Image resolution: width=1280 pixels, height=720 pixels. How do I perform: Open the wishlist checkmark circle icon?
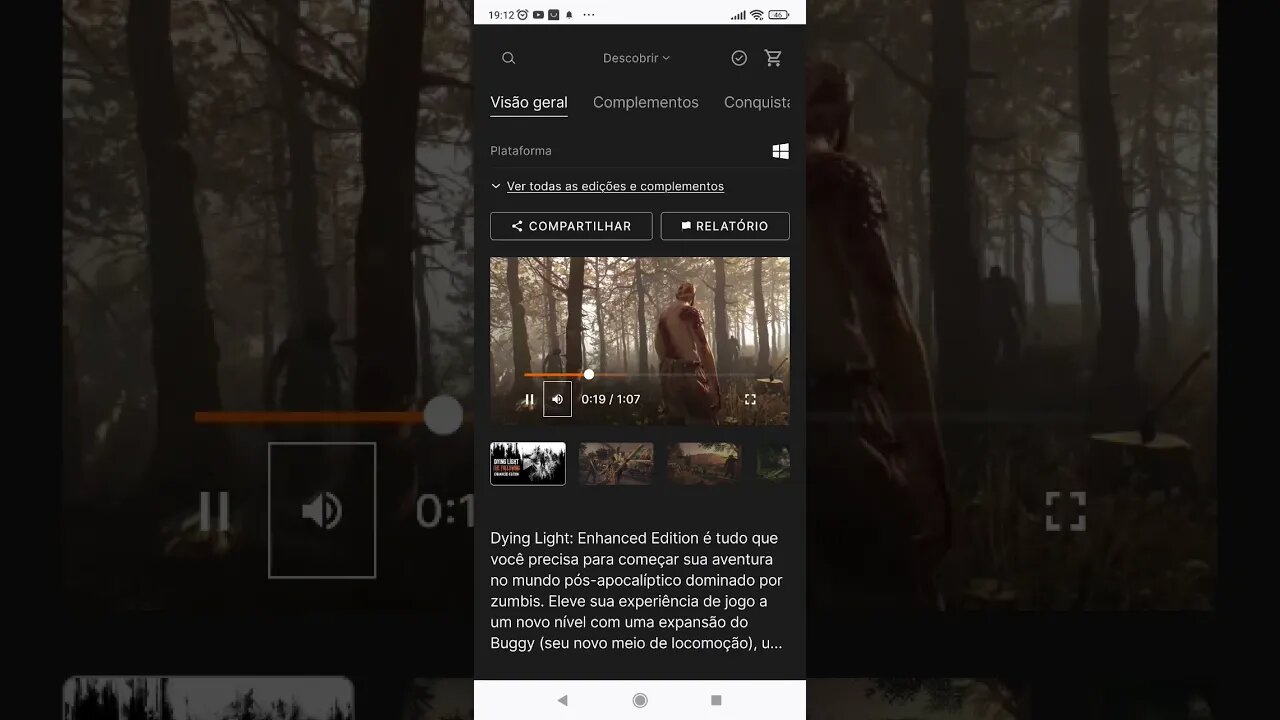[x=739, y=58]
